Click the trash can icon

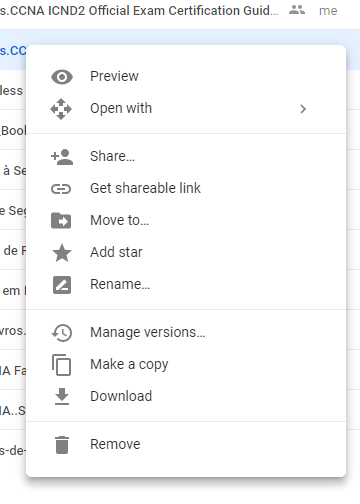[x=62, y=445]
